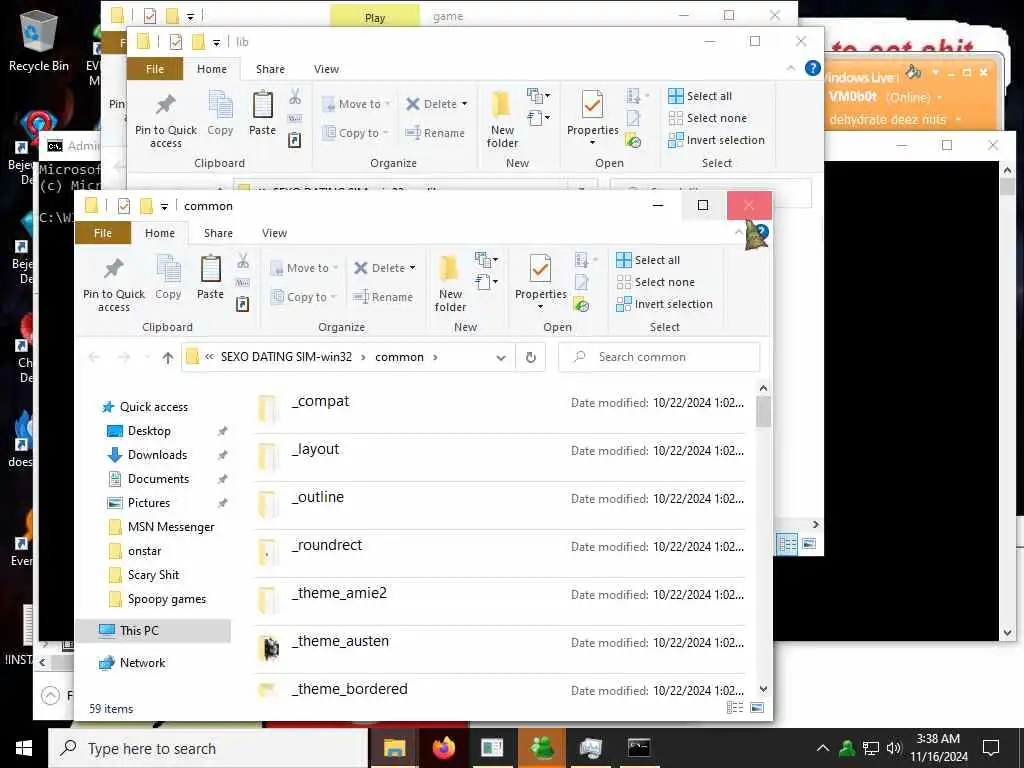The height and width of the screenshot is (768, 1024).
Task: Select Spoopy games folder in navigation pane
Action: 167,600
